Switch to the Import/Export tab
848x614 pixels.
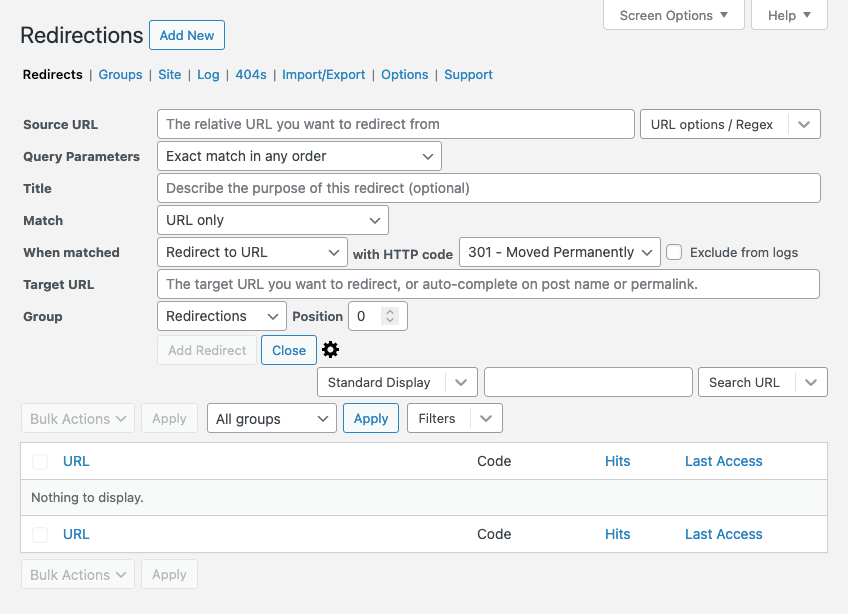(323, 74)
